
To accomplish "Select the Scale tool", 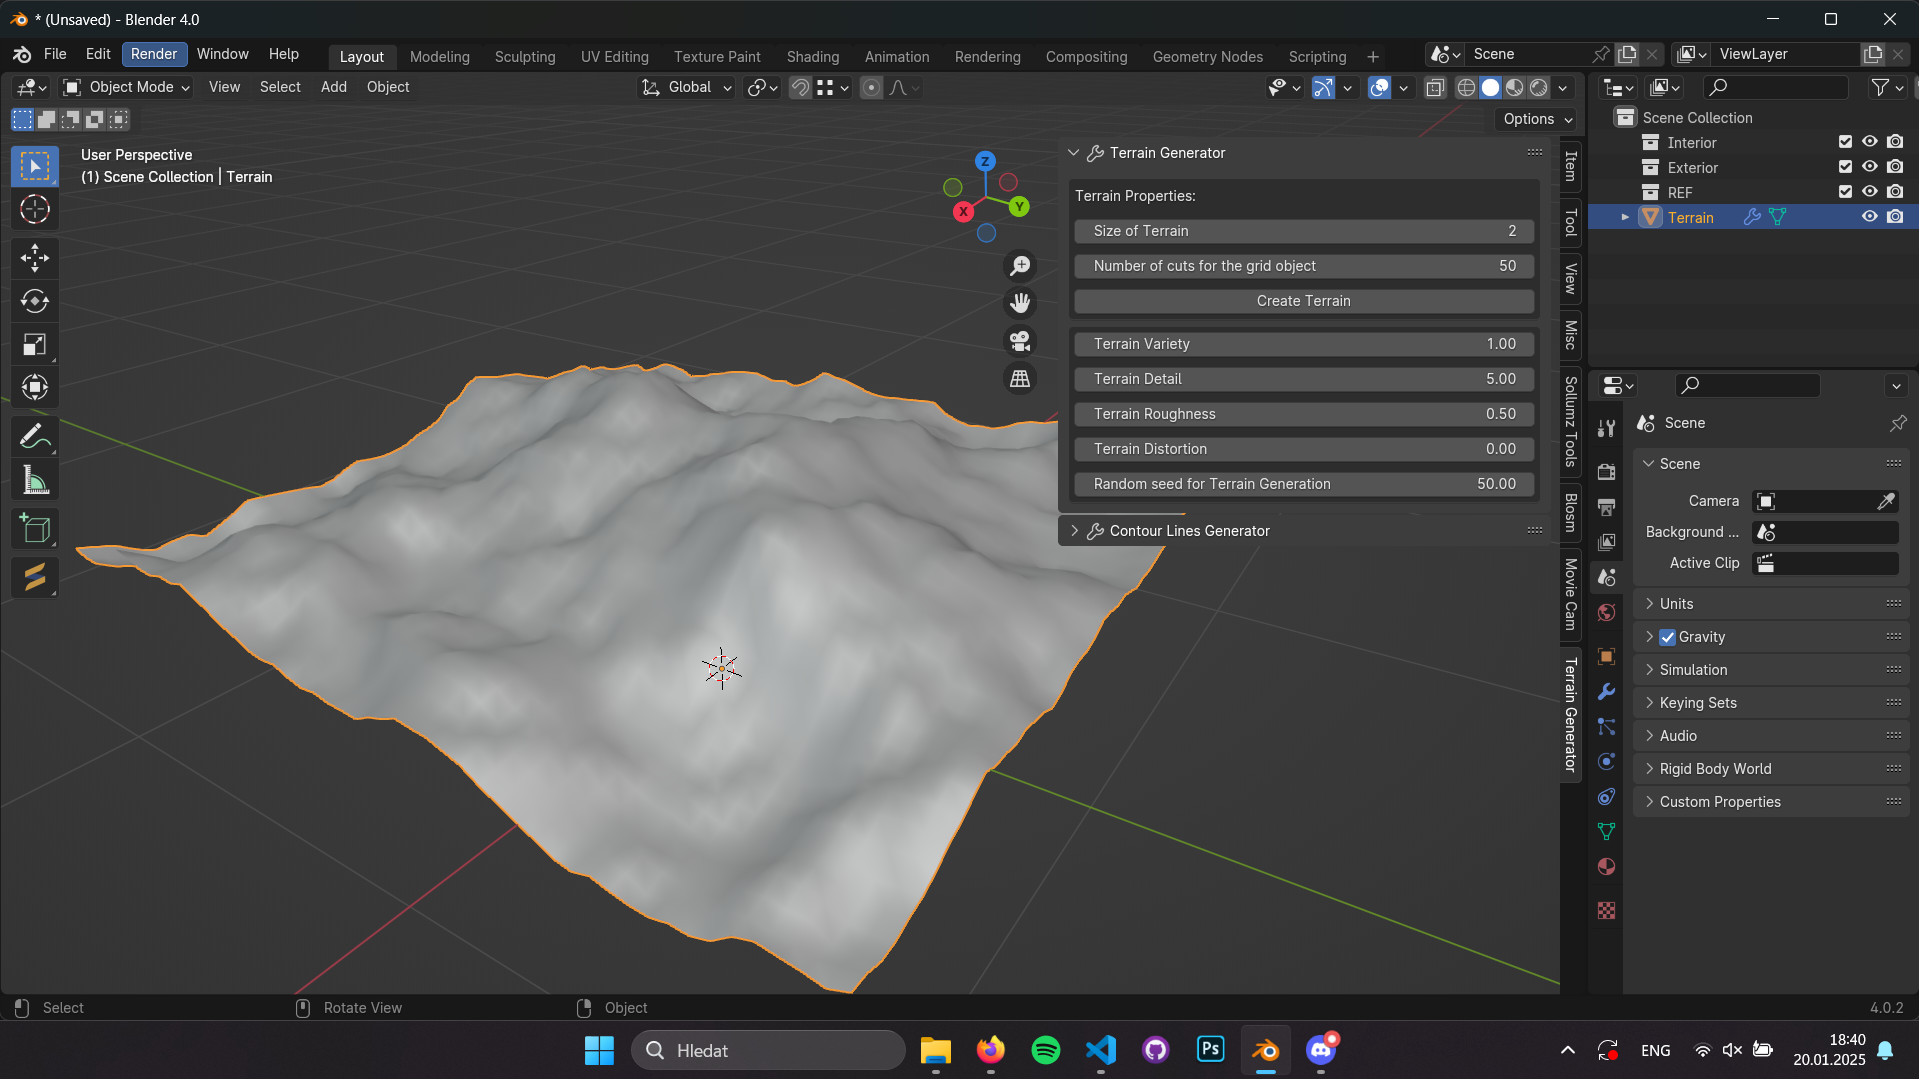I will (35, 345).
